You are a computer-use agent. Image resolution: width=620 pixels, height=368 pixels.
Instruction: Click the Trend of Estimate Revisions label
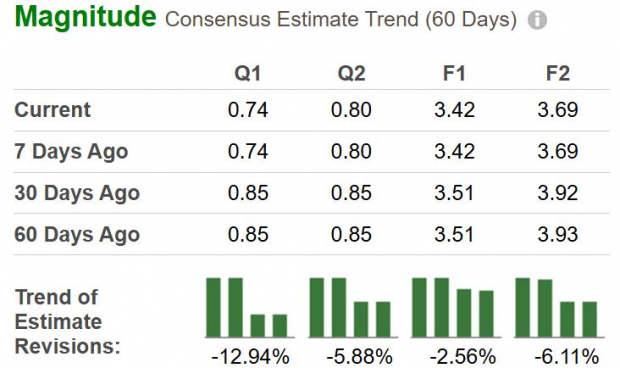[67, 321]
